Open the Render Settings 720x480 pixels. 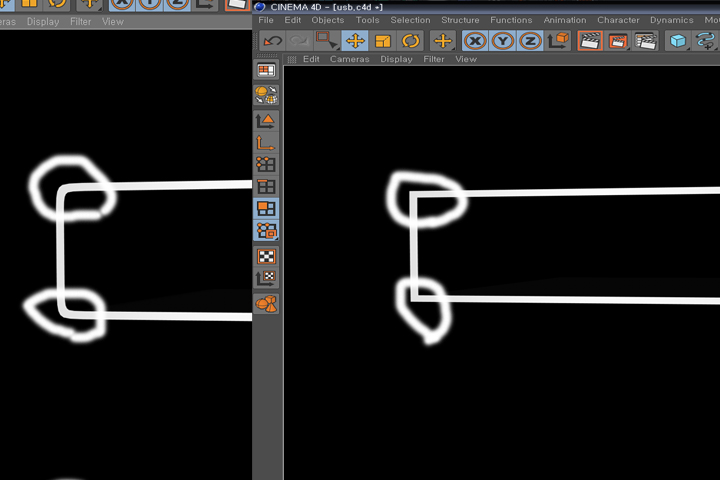click(646, 41)
